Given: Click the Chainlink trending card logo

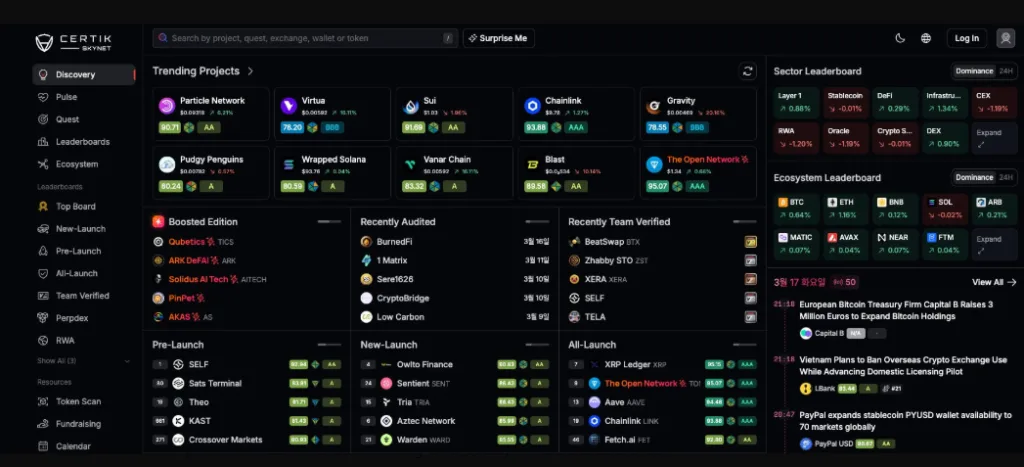Looking at the screenshot, I should click(532, 106).
